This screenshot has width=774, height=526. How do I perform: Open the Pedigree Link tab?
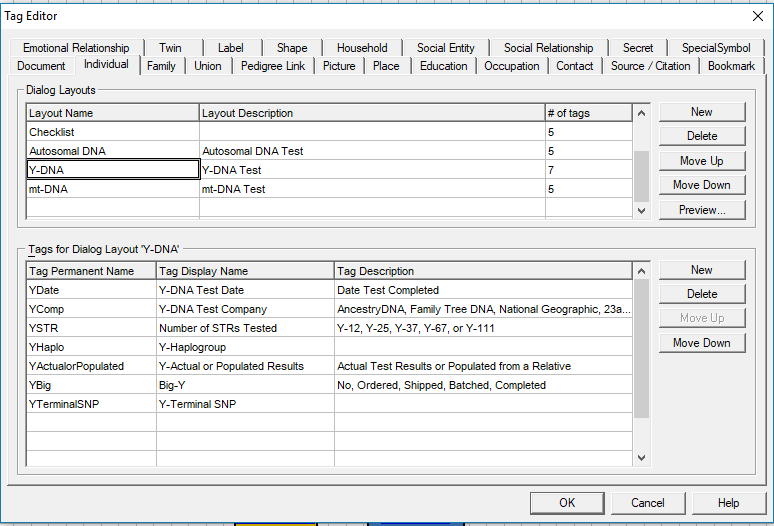[x=273, y=66]
